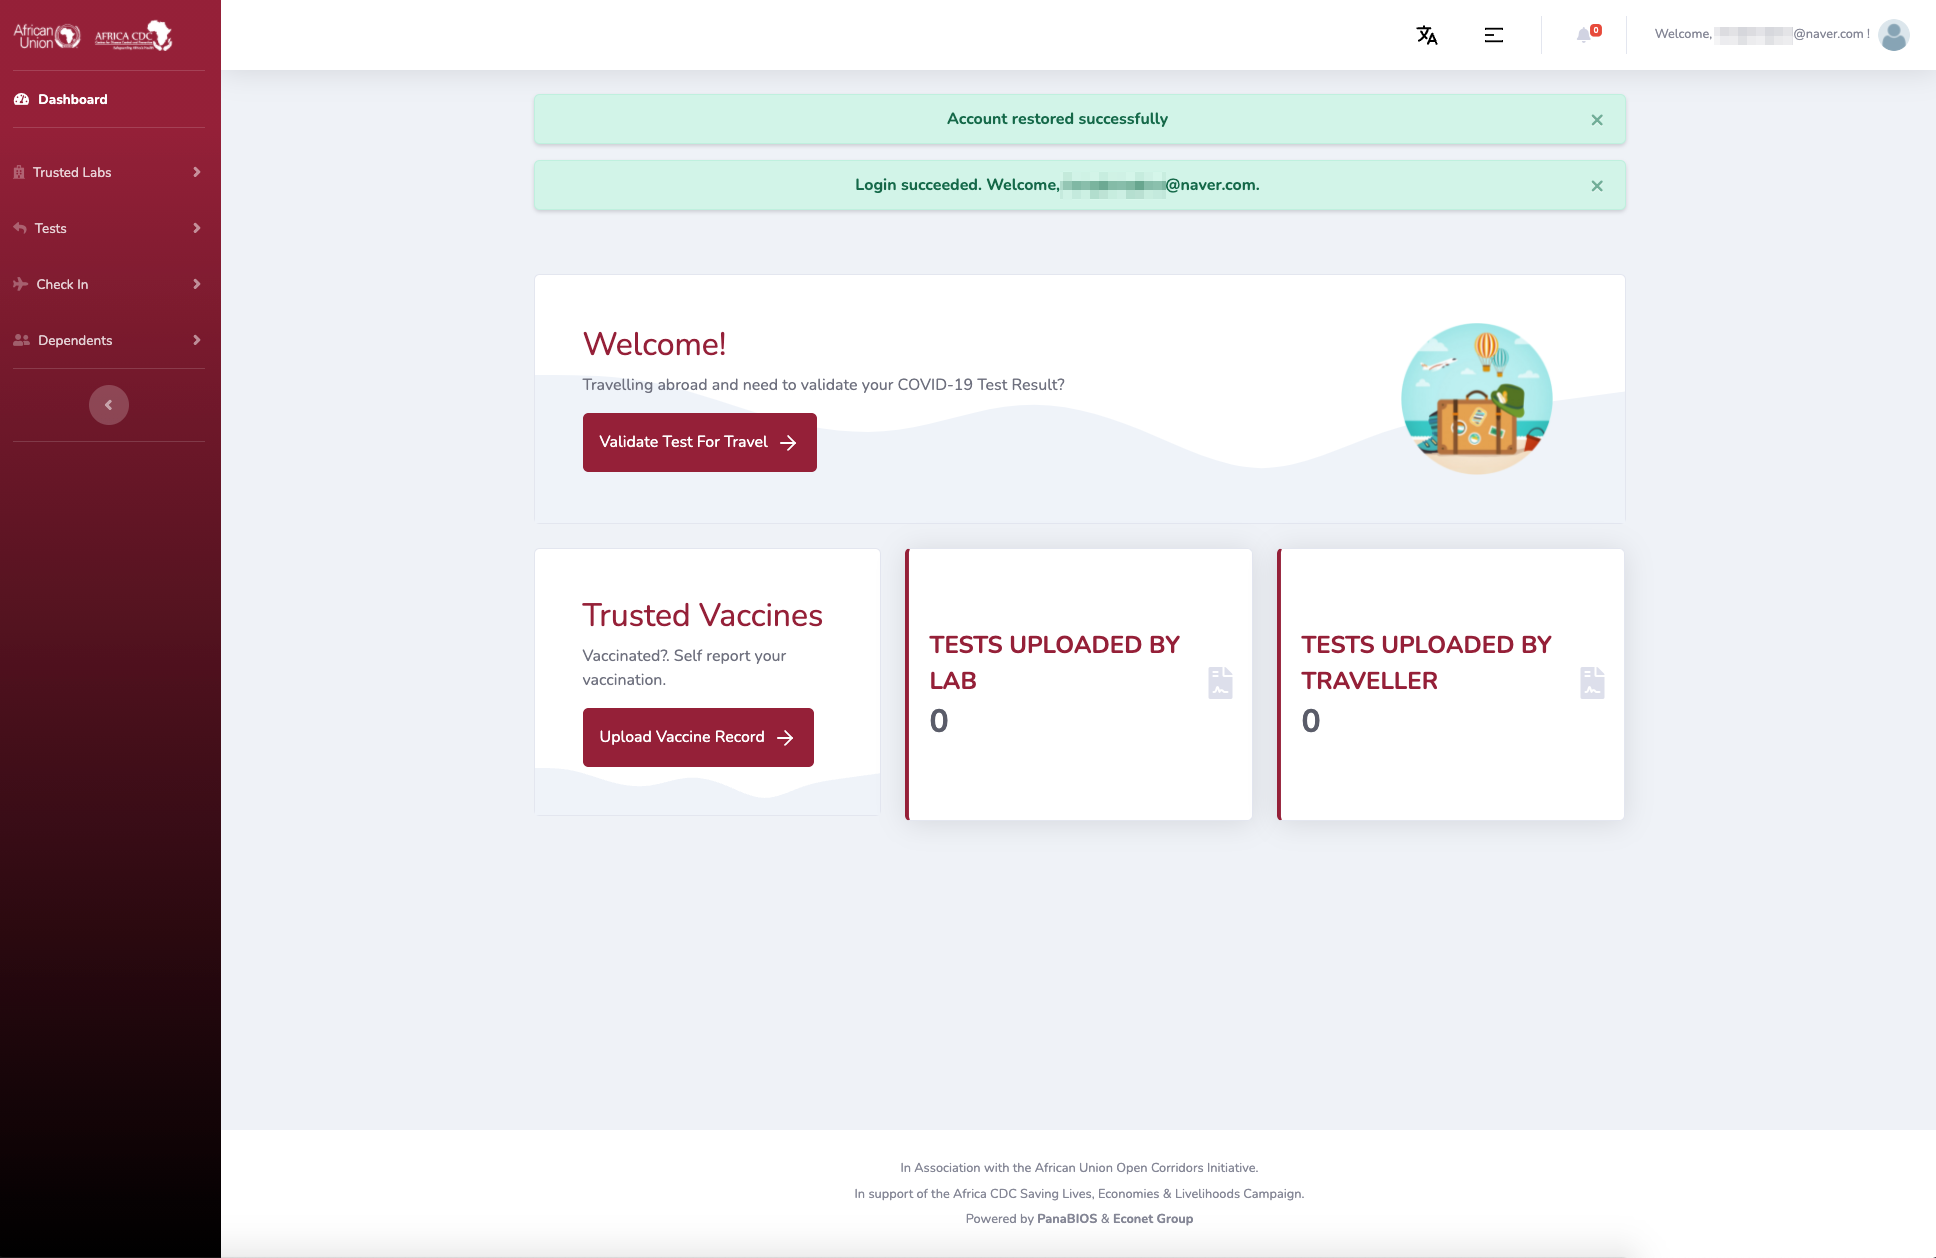Open the Tests Uploaded By Lab card
1936x1258 pixels.
click(1078, 684)
